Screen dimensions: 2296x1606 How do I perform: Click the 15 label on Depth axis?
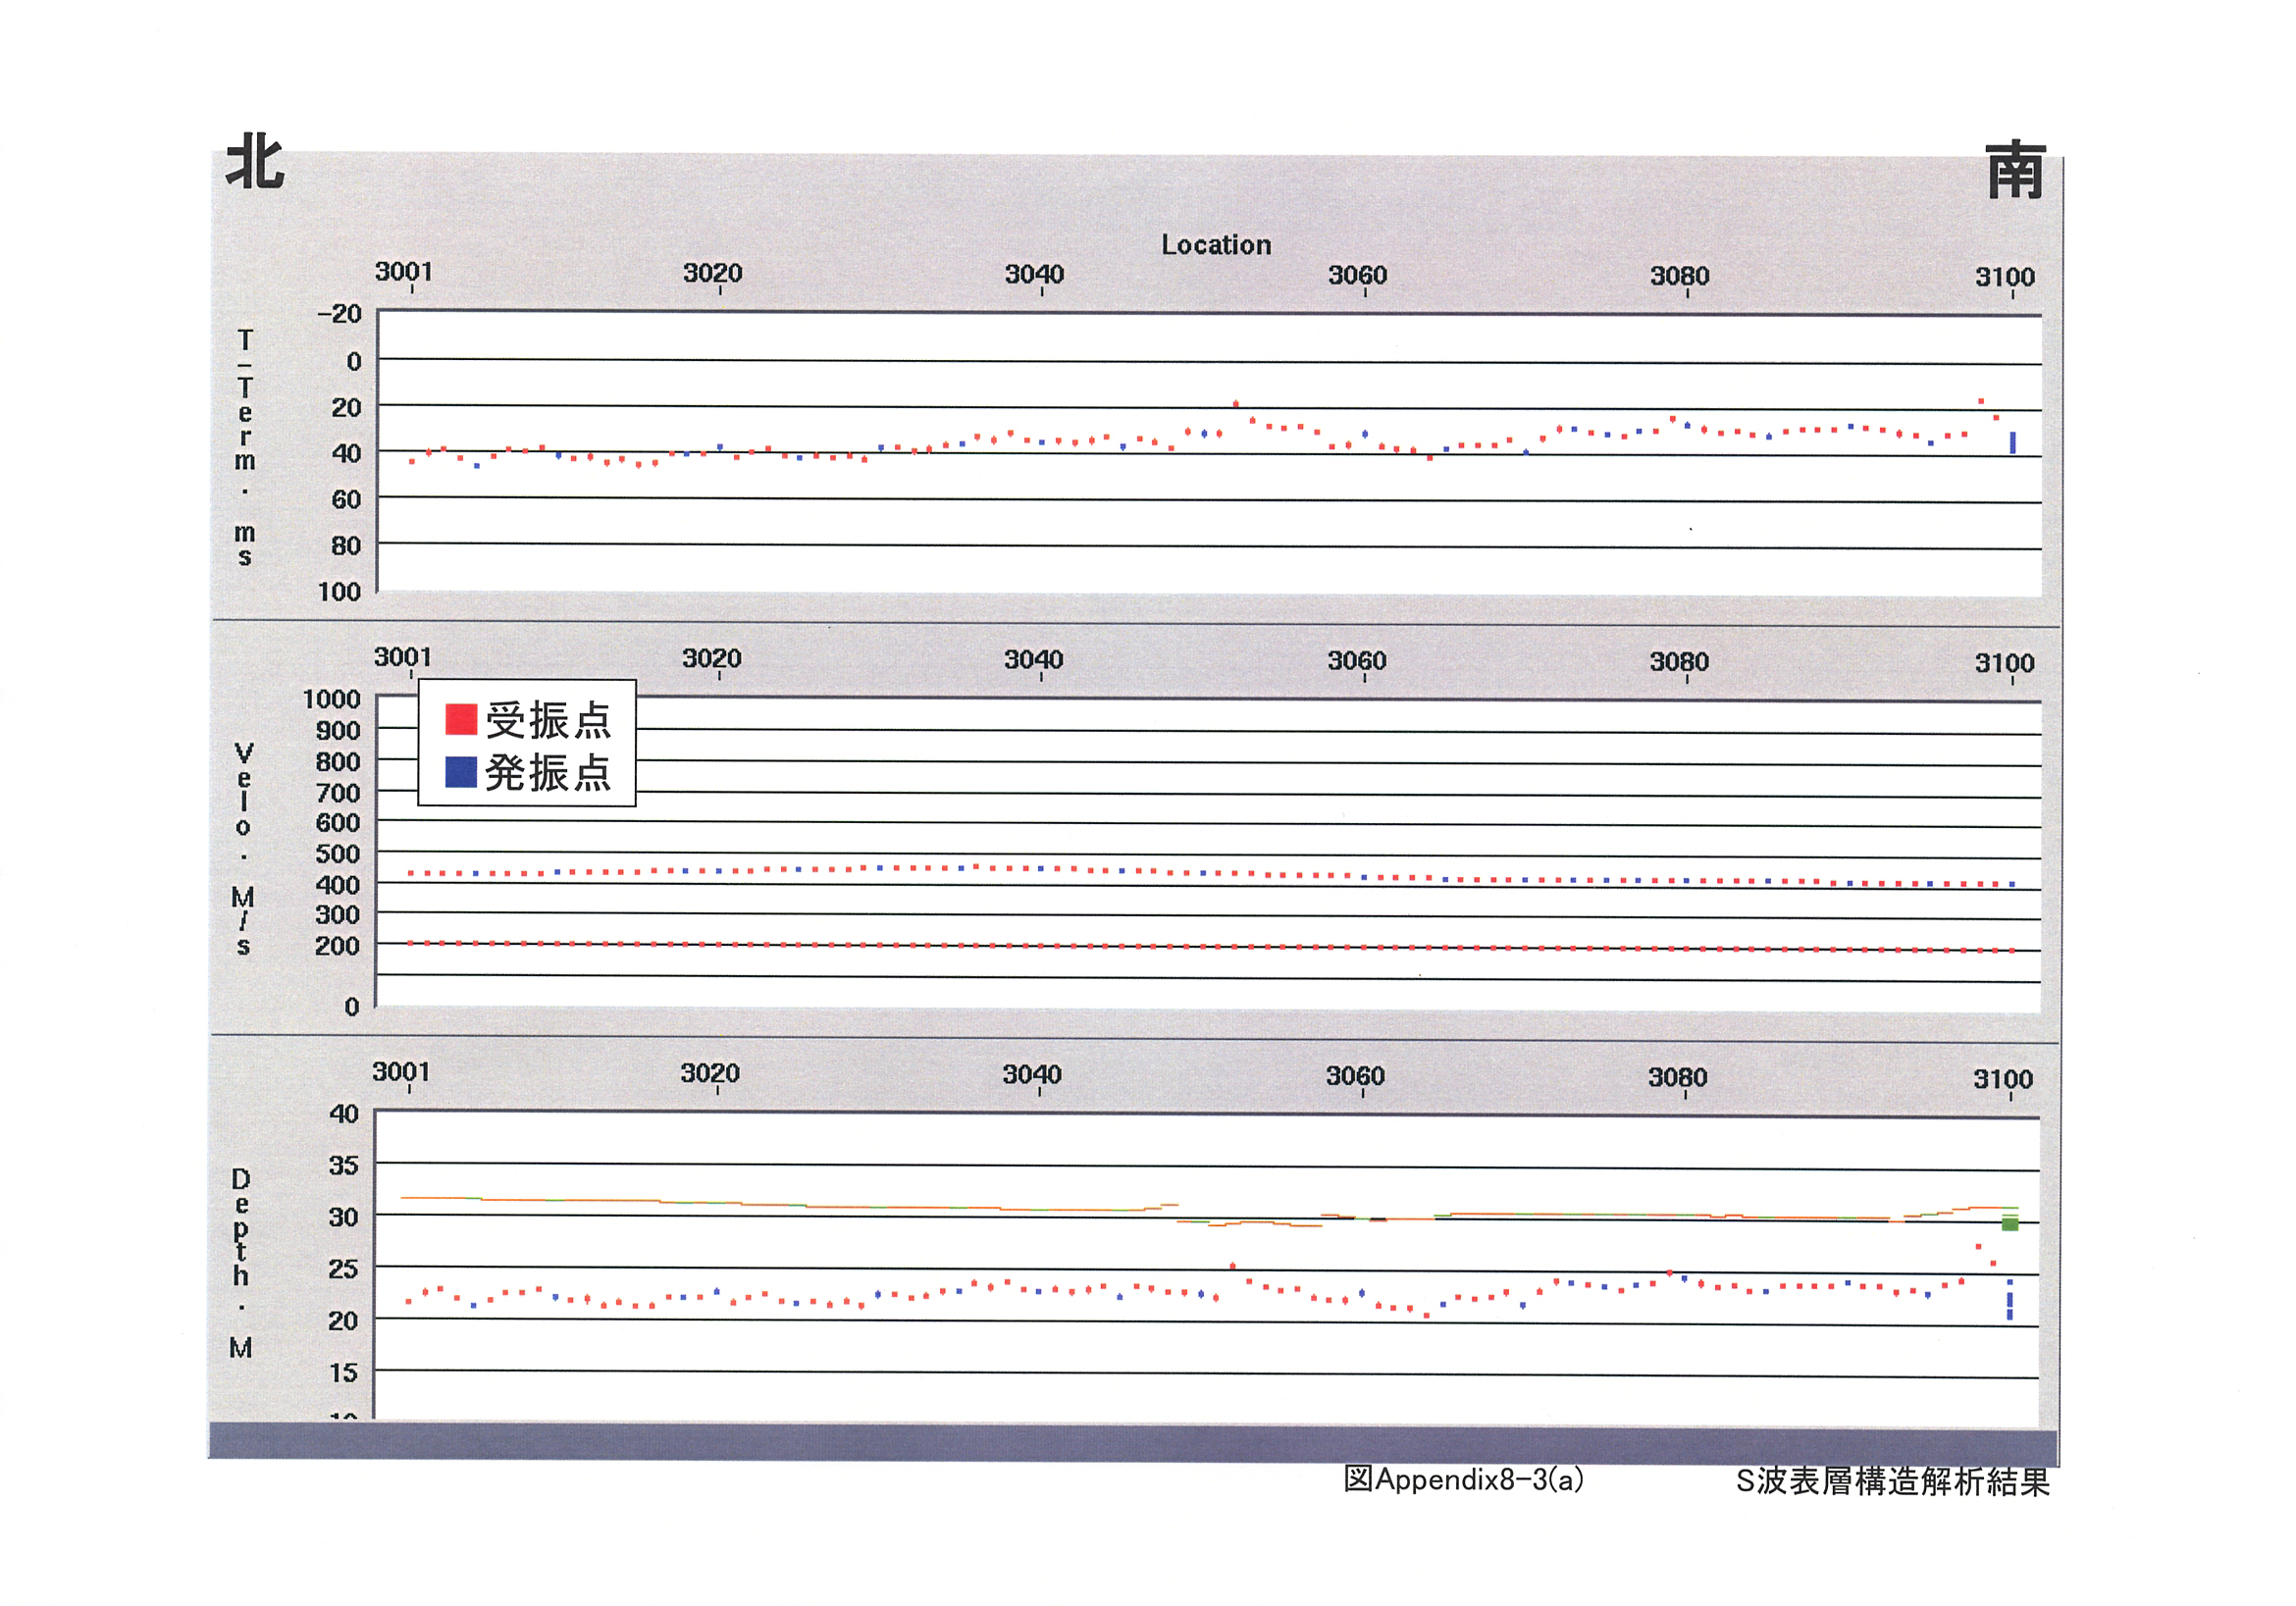[x=344, y=1374]
